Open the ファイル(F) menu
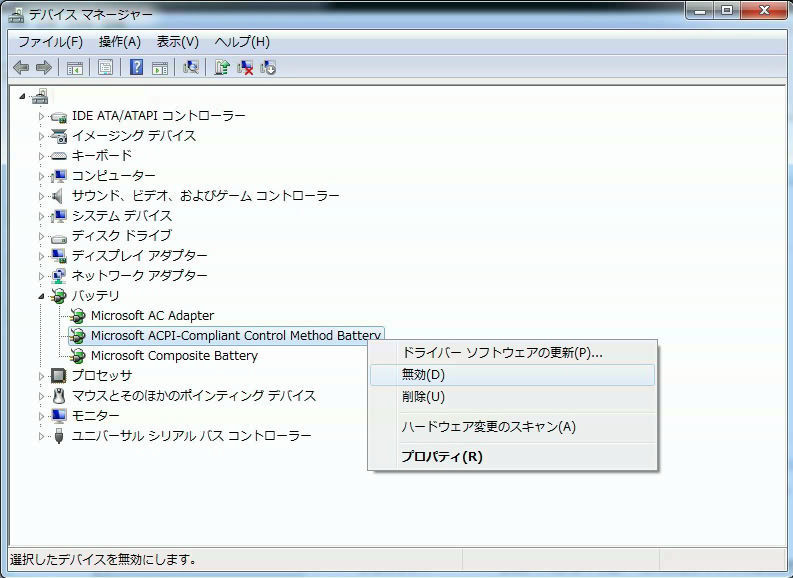The width and height of the screenshot is (793, 578). click(x=50, y=41)
